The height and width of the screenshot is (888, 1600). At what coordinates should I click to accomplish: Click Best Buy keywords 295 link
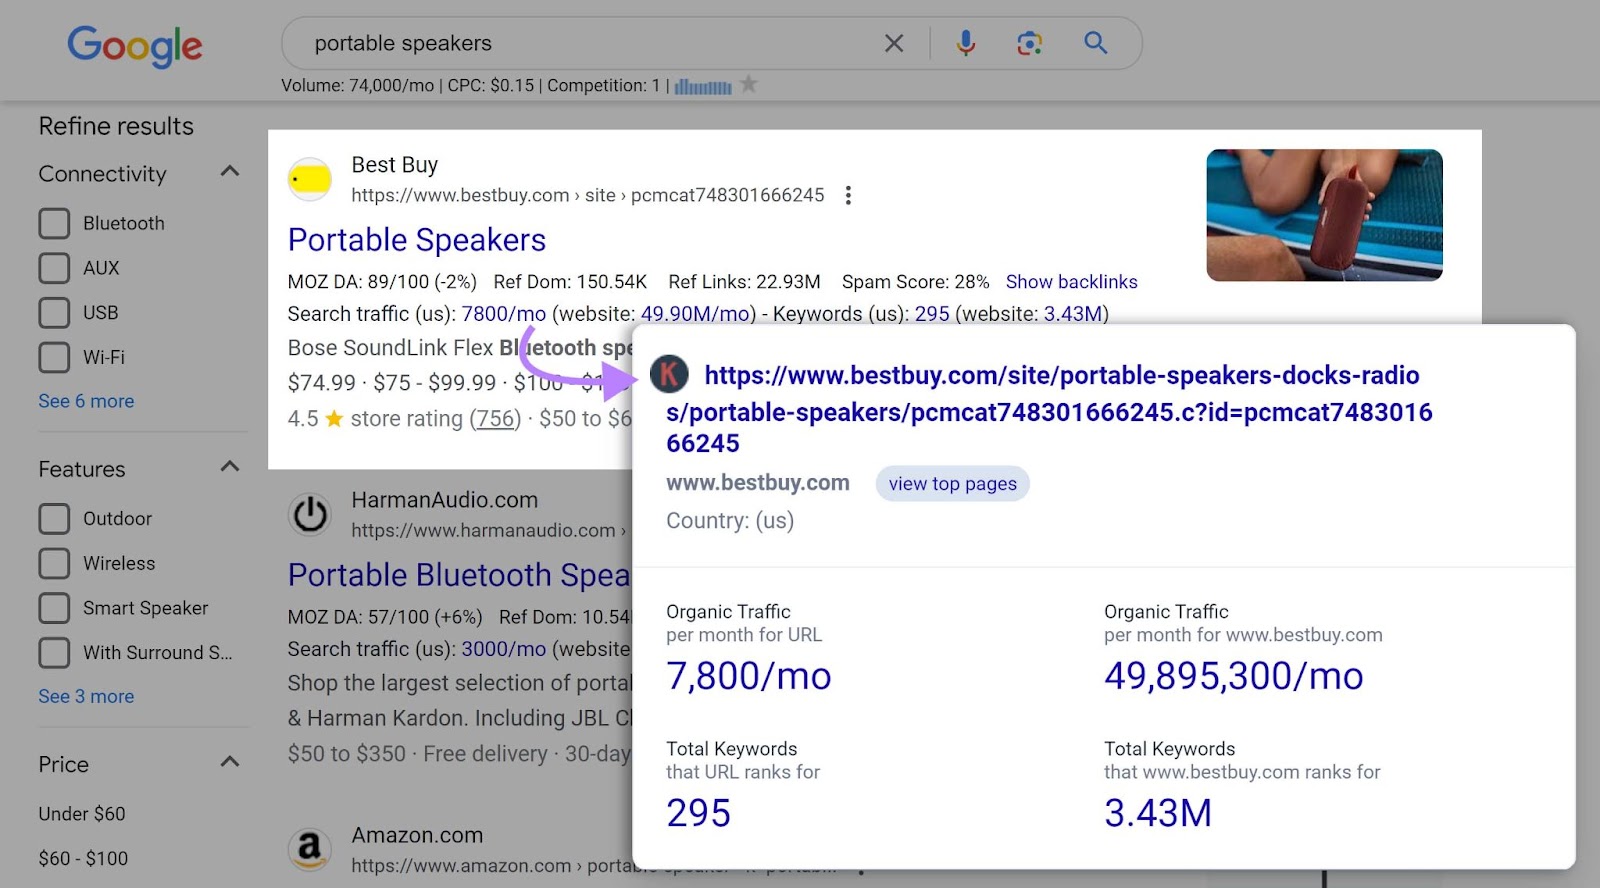point(932,314)
